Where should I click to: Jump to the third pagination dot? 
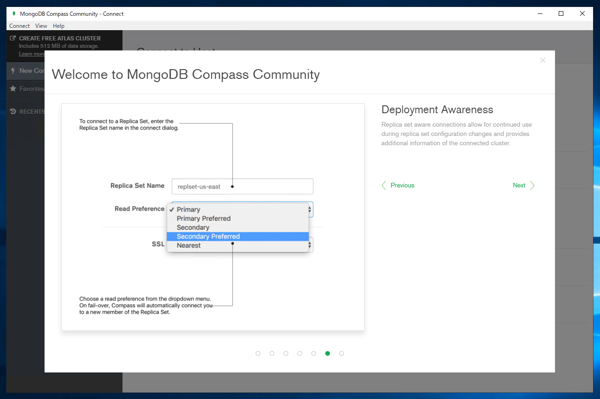coord(286,353)
